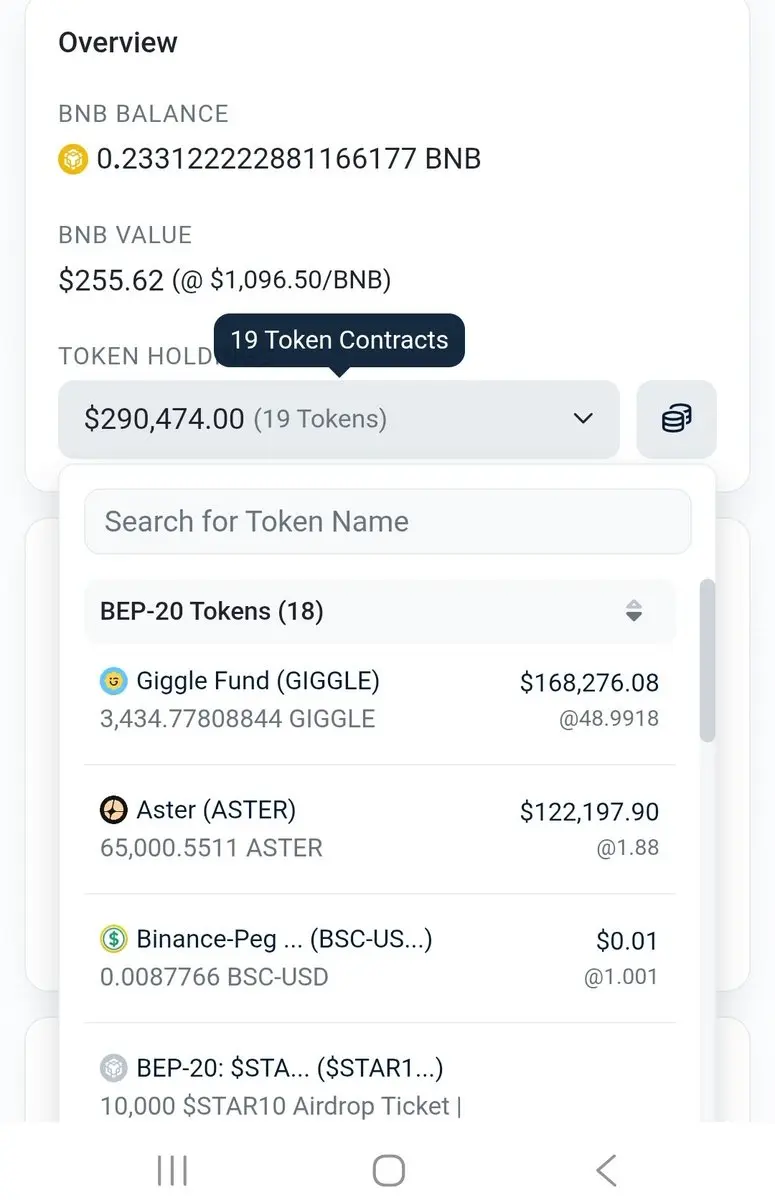Click the $STAR10 token placeholder icon
775x1200 pixels.
[114, 1068]
